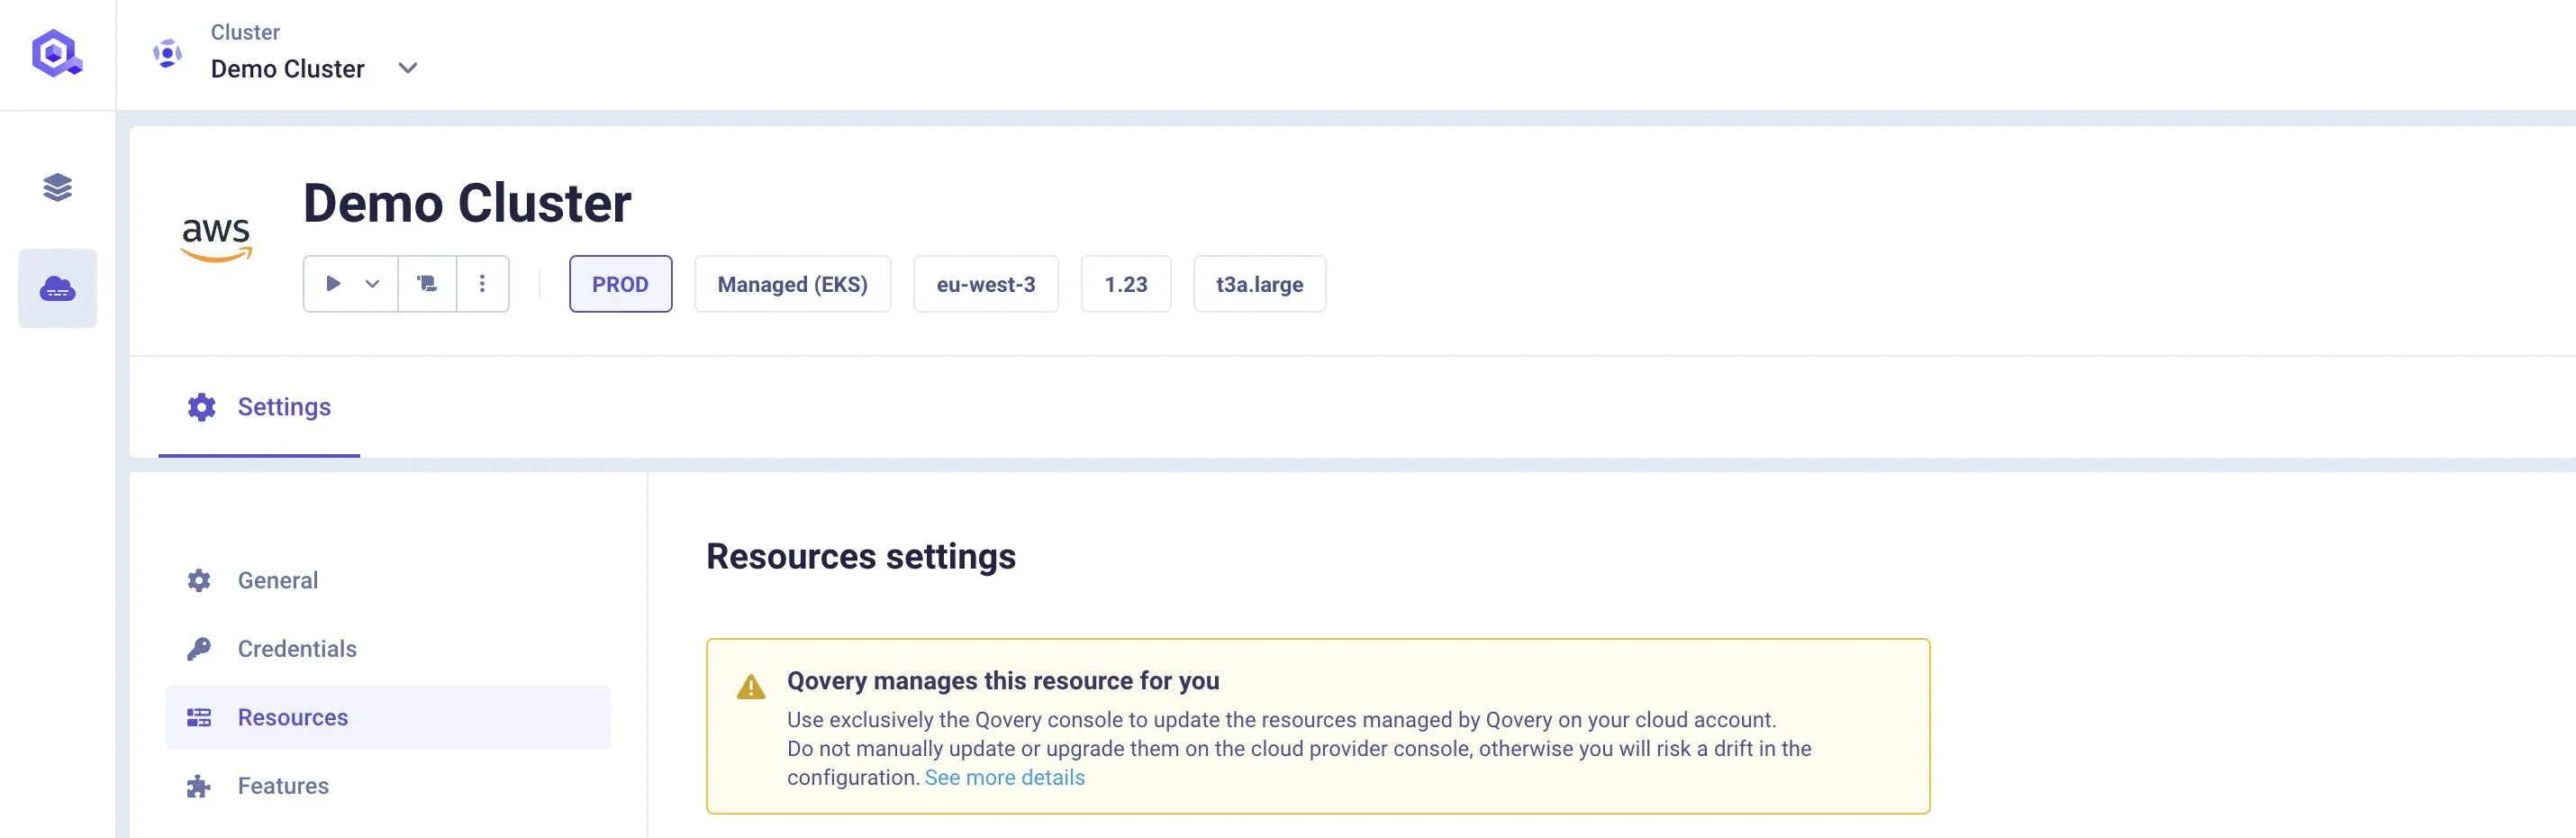Click the Resources settings heading
2576x838 pixels.
[861, 556]
